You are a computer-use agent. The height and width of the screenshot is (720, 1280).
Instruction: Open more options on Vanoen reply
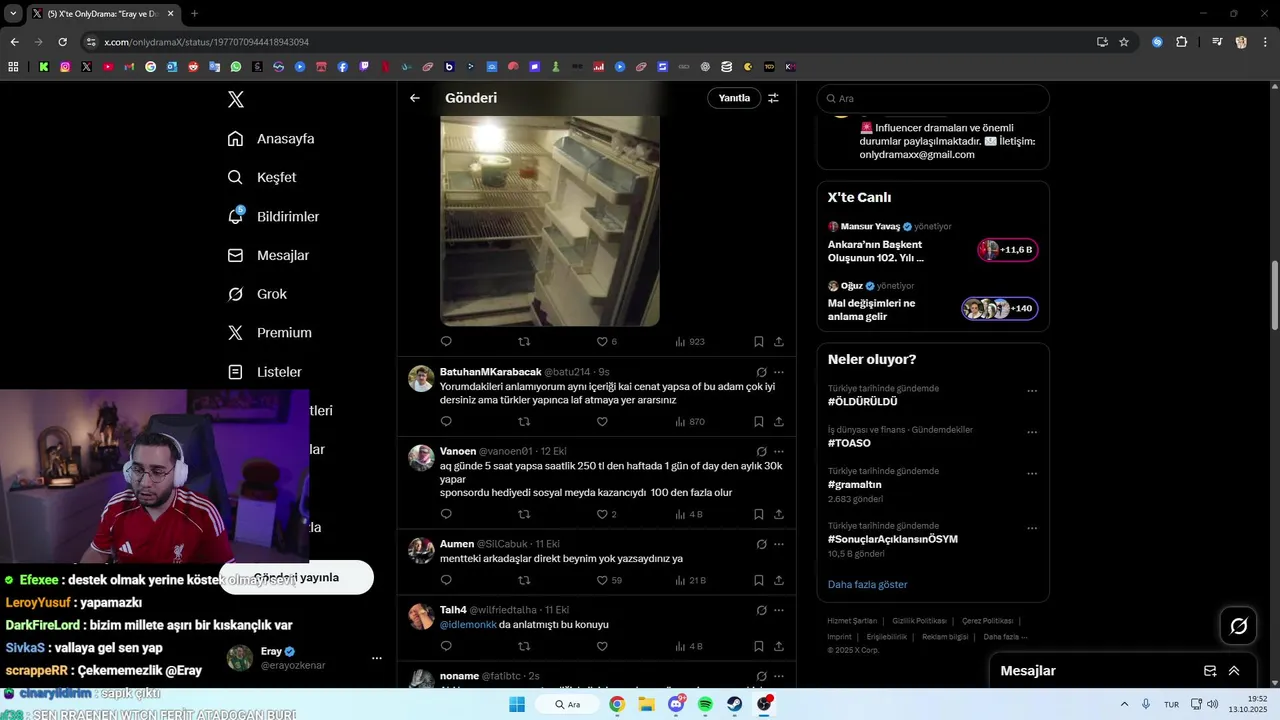[x=779, y=452]
